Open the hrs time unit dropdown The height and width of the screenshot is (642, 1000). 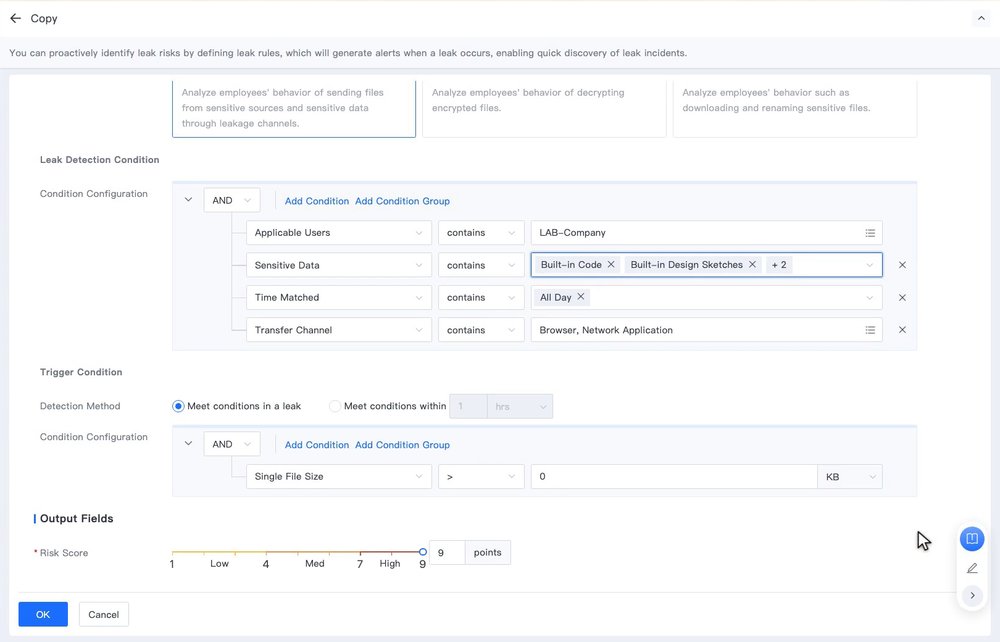520,407
